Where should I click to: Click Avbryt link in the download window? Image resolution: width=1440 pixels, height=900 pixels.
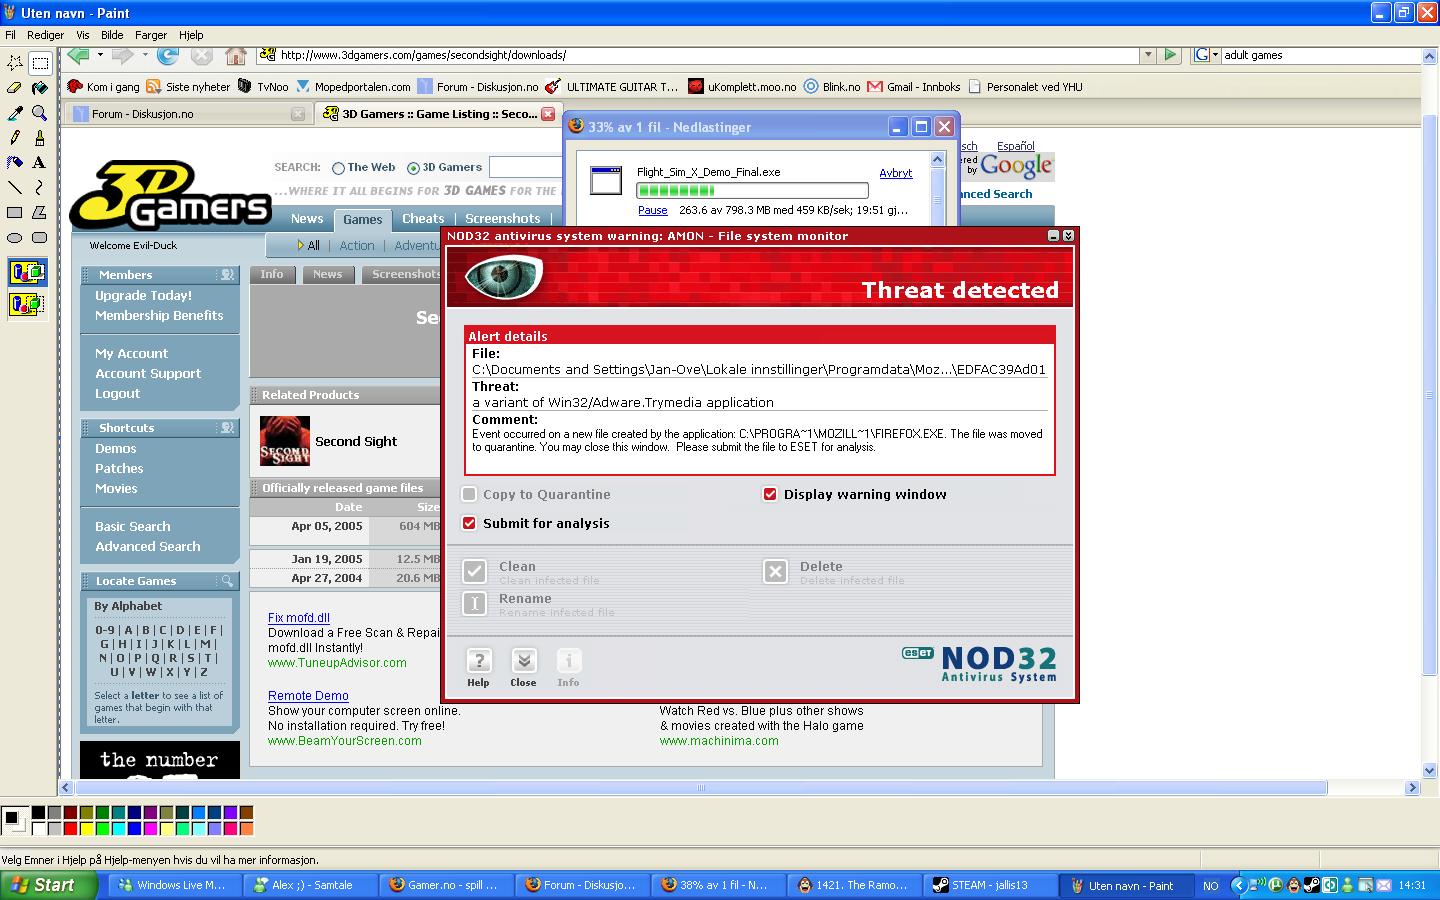896,173
